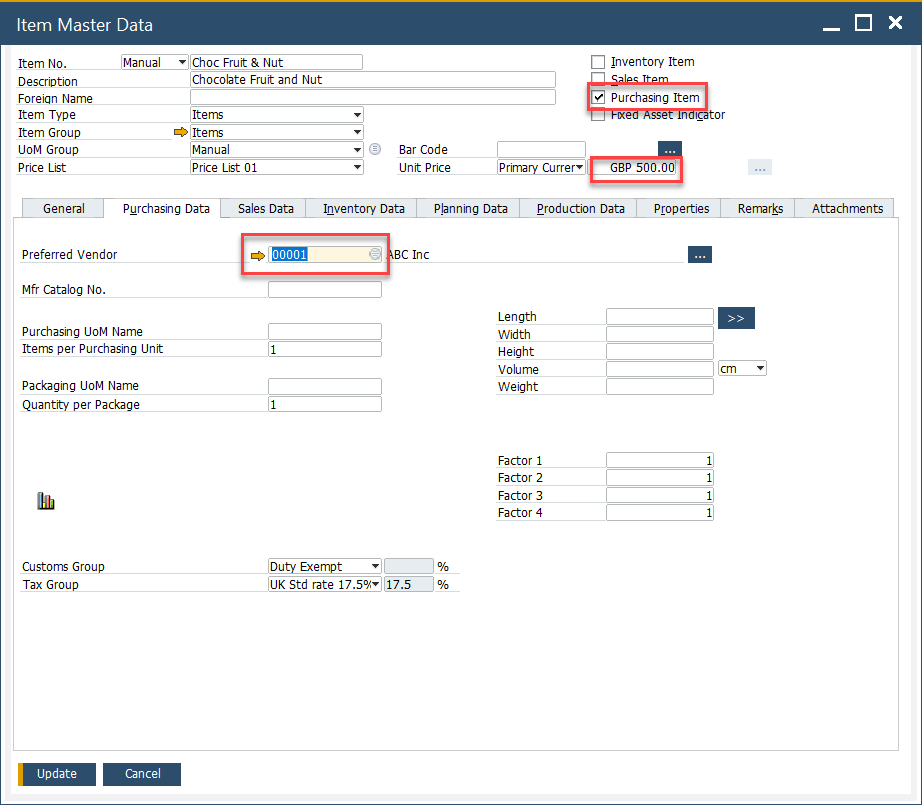The image size is (922, 805).
Task: Open the Customs Group Duty Exempt dropdown
Action: point(375,567)
